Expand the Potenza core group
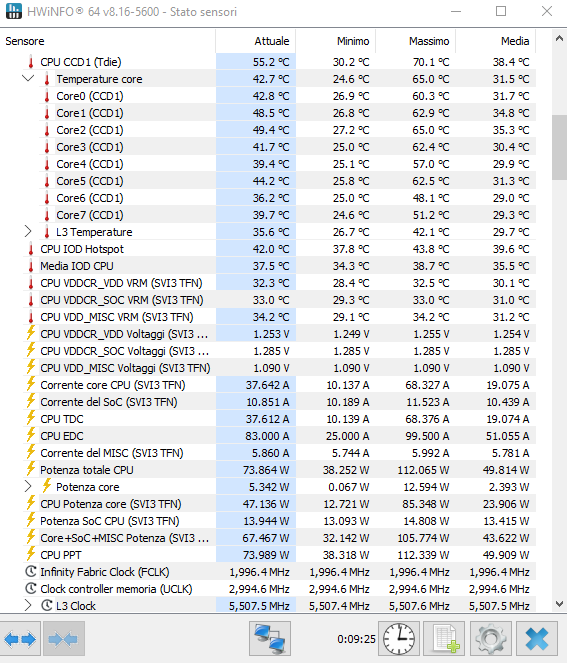This screenshot has width=567, height=663. (28, 487)
